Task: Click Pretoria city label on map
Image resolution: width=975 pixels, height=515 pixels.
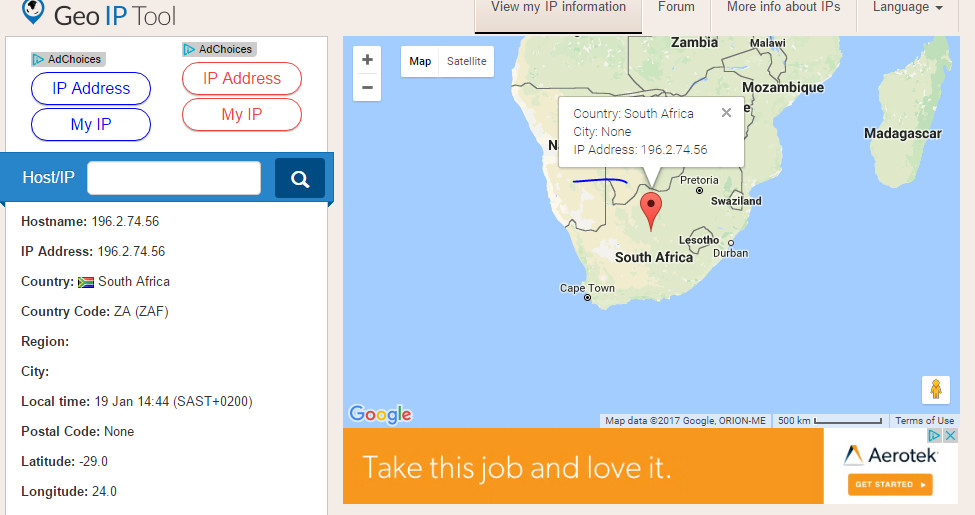Action: tap(699, 180)
